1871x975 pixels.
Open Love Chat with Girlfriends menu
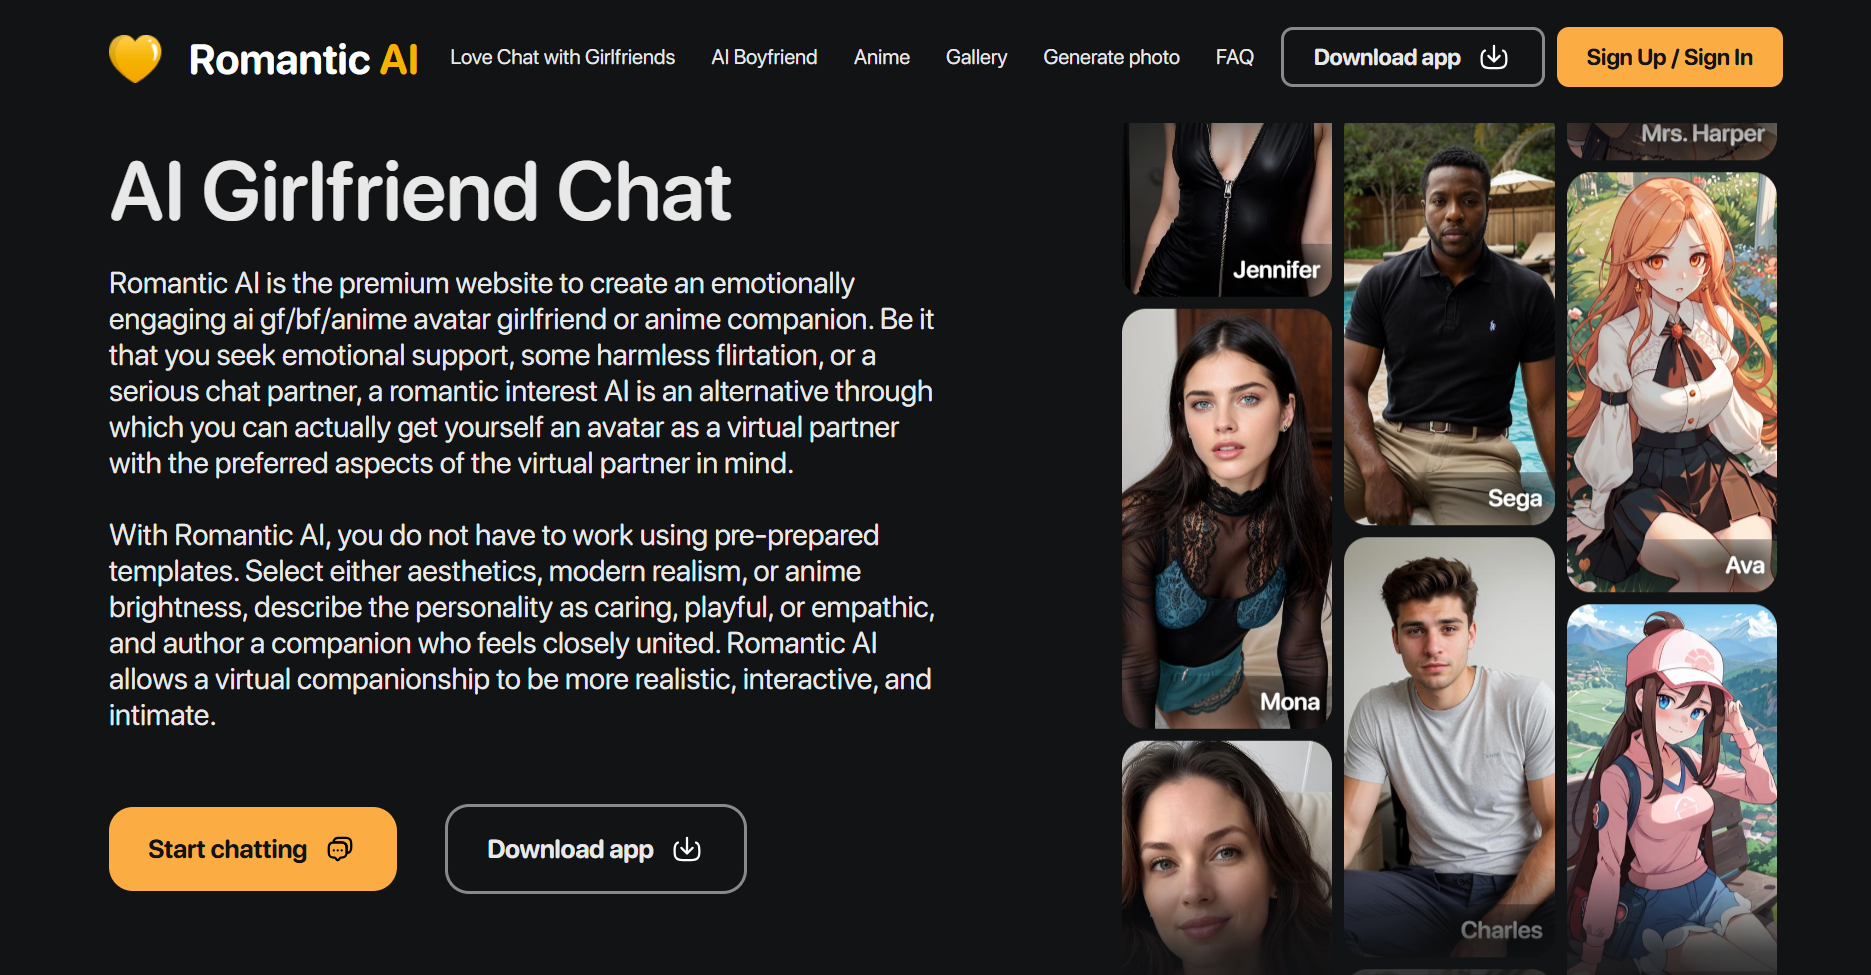[562, 57]
